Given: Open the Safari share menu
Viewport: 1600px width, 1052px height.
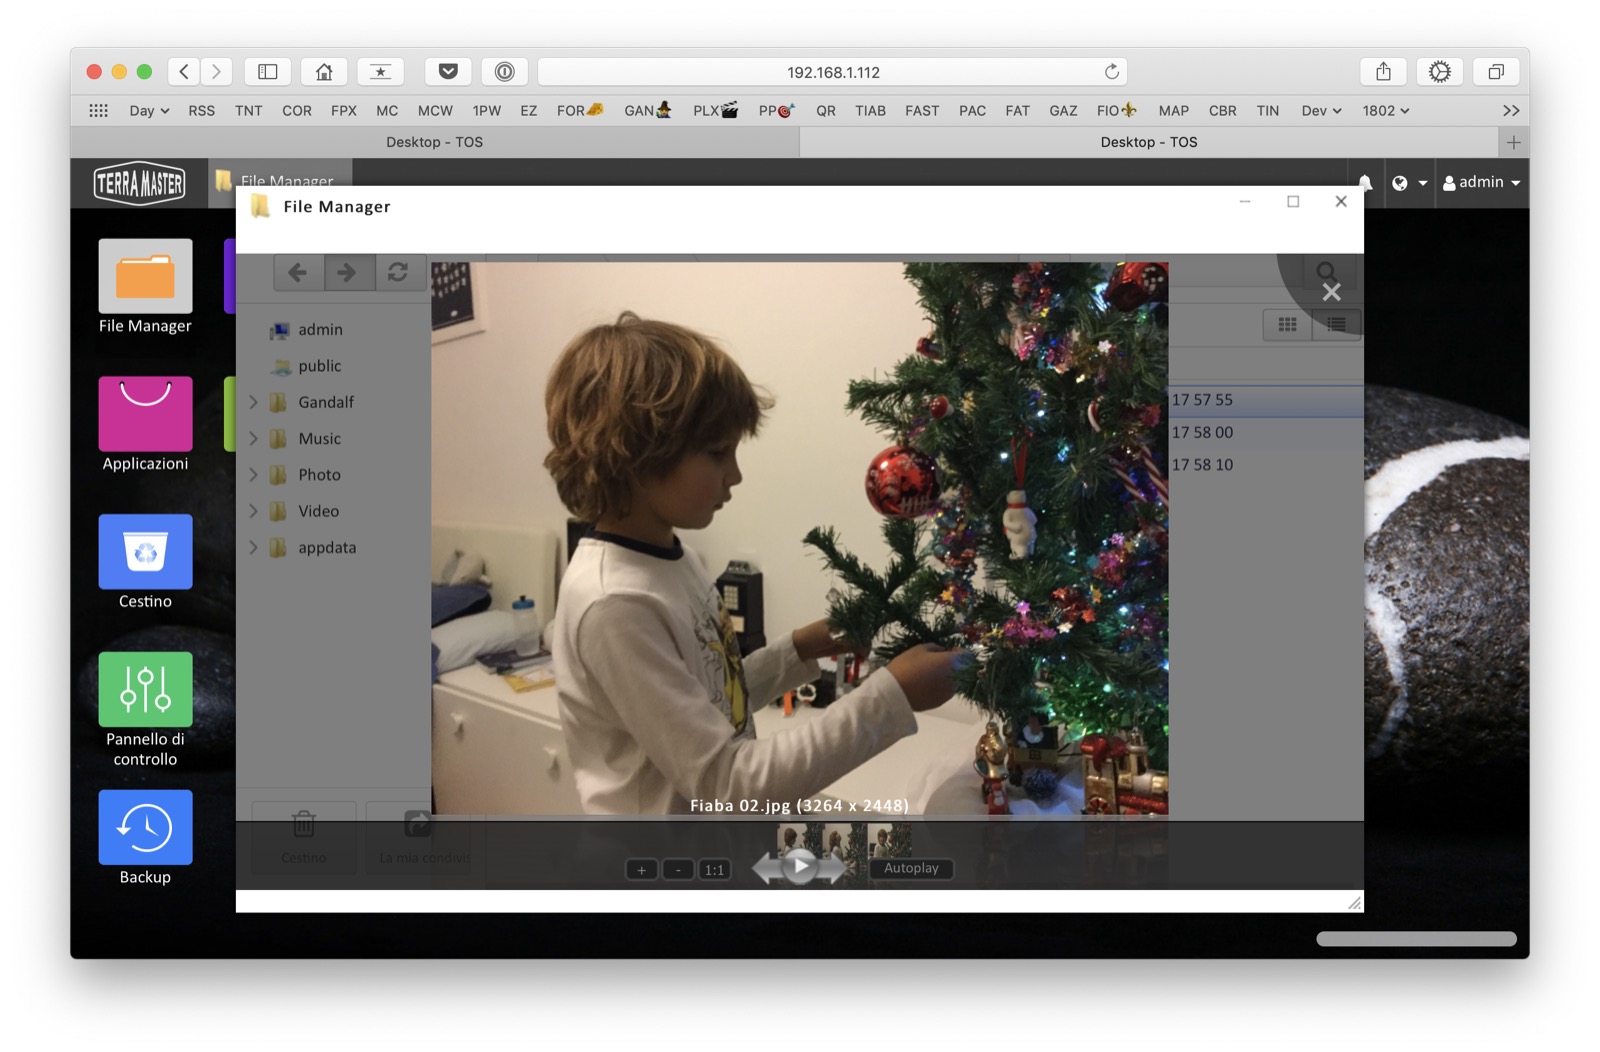Looking at the screenshot, I should (x=1383, y=71).
